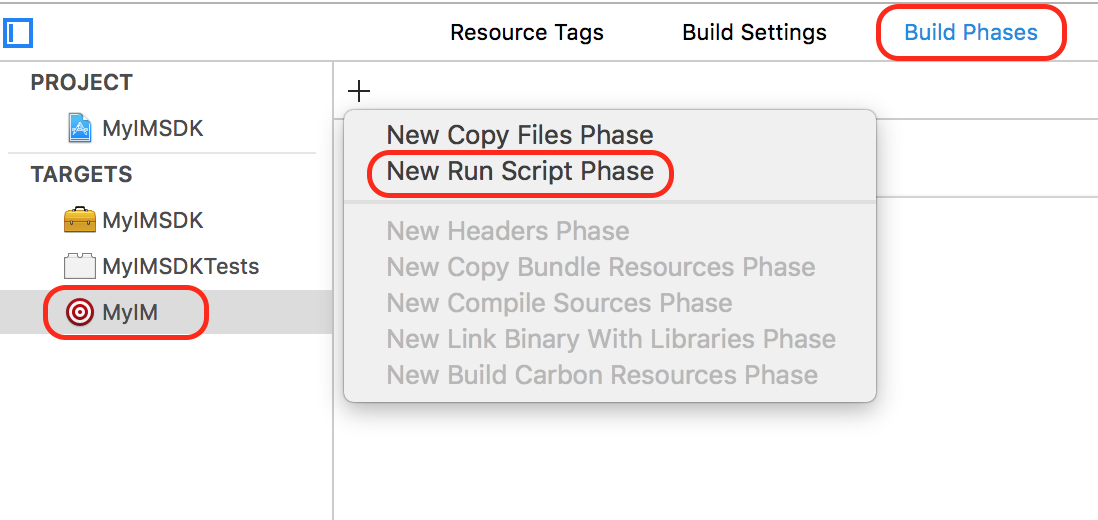The image size is (1098, 520).
Task: Click the MyIMSDKTests bundle icon
Action: (x=80, y=266)
